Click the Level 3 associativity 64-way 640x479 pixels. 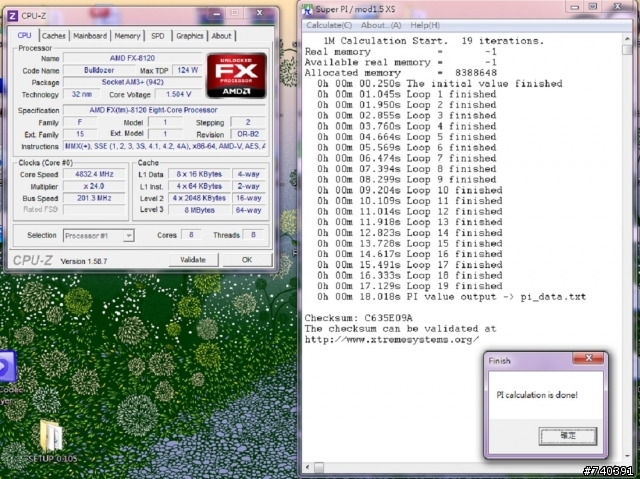(249, 210)
